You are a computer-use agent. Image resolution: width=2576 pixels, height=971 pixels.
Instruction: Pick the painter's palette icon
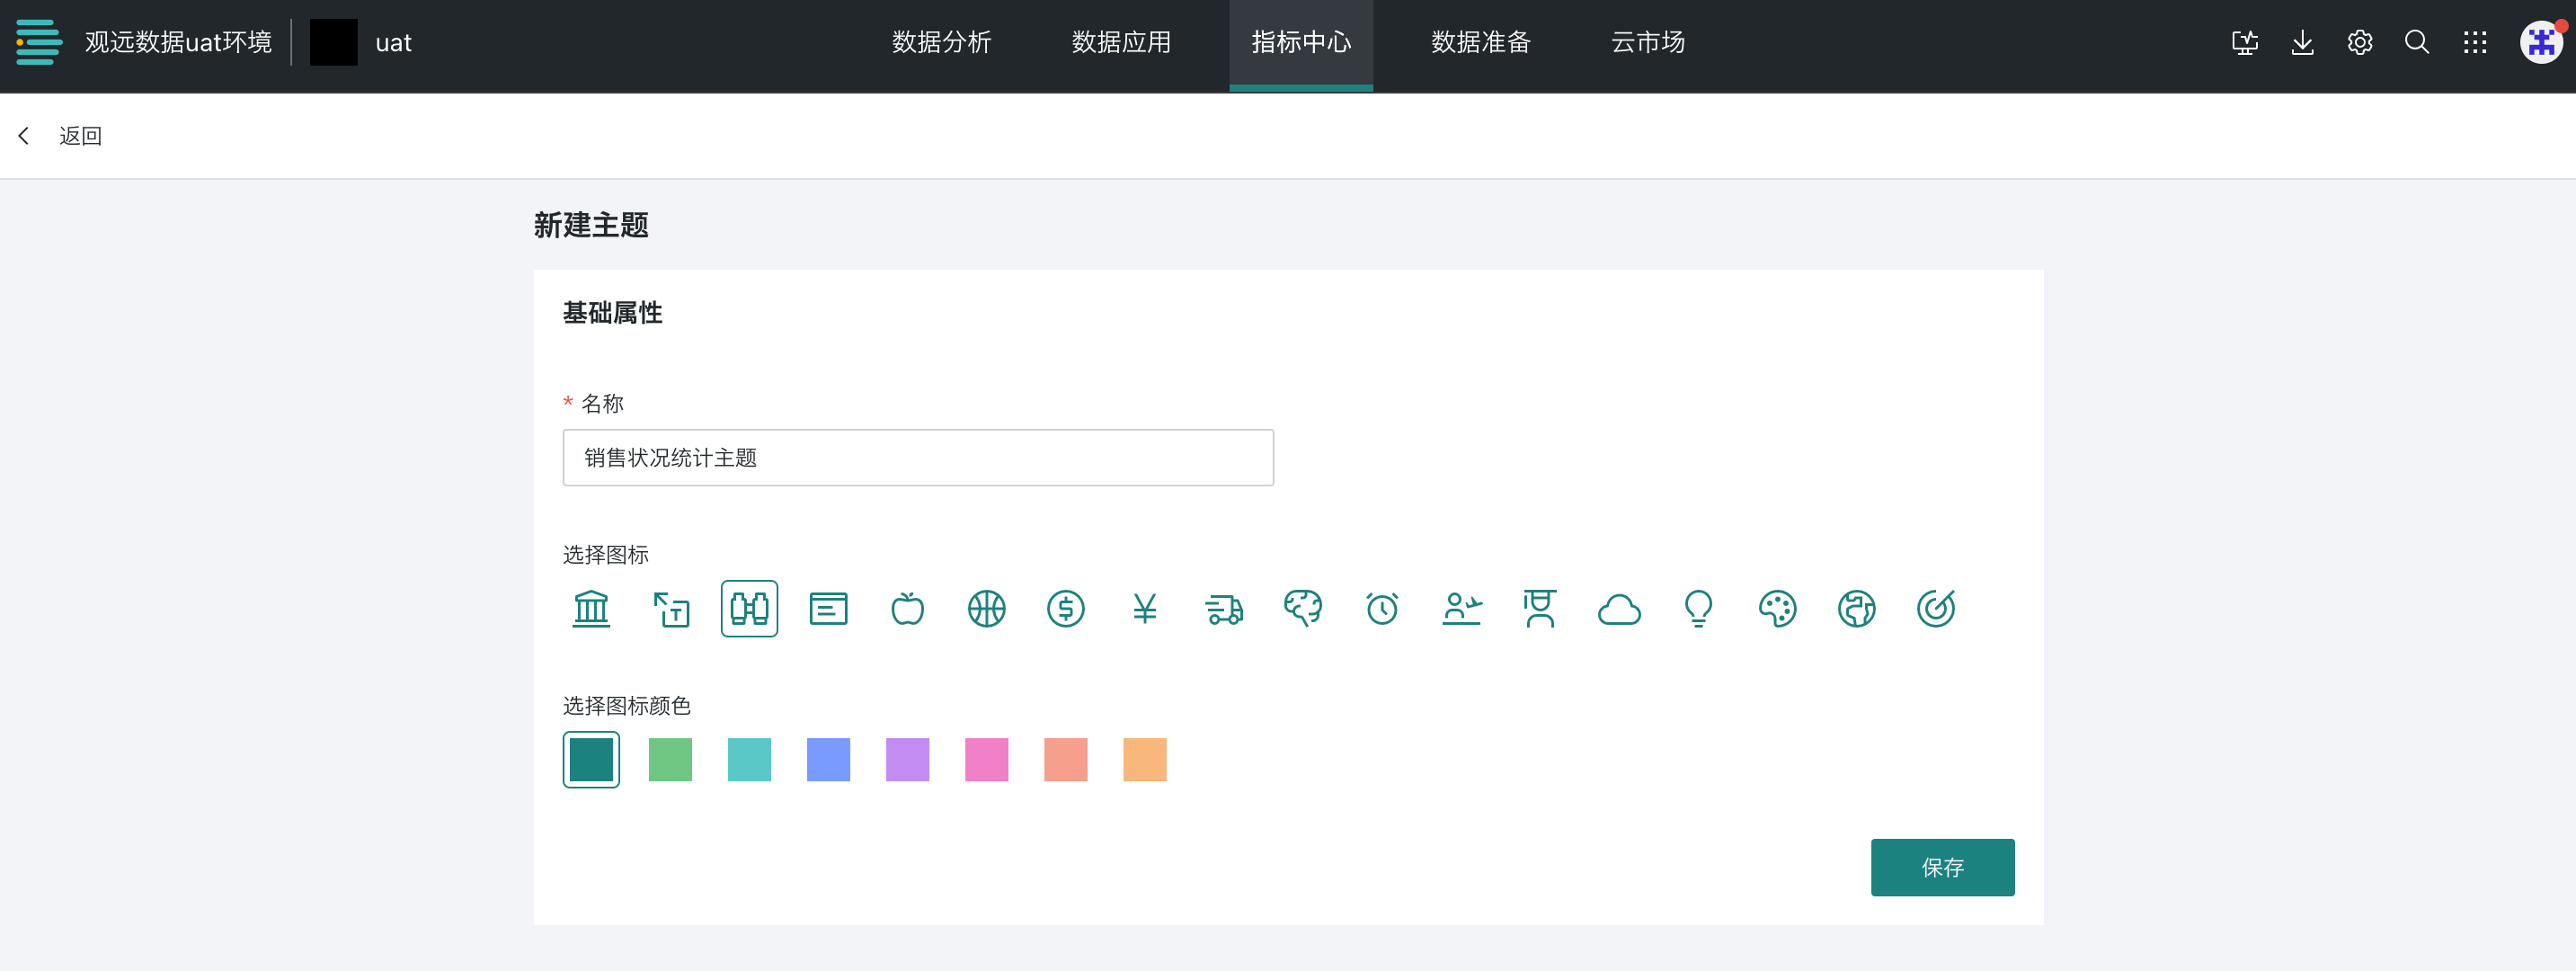(x=1777, y=608)
